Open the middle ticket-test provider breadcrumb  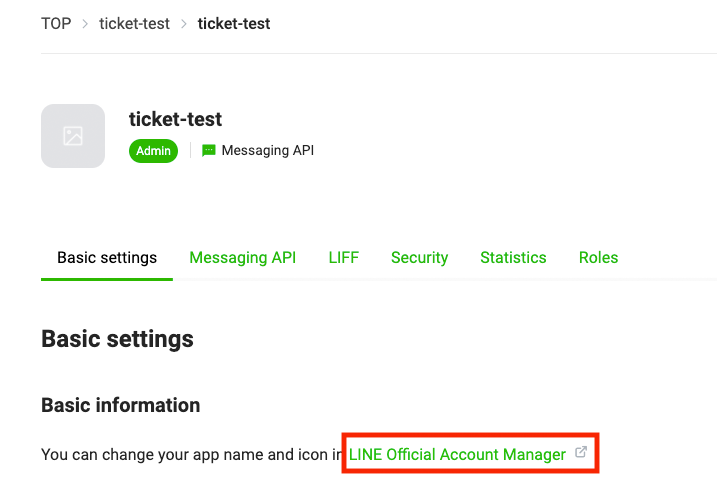(134, 23)
